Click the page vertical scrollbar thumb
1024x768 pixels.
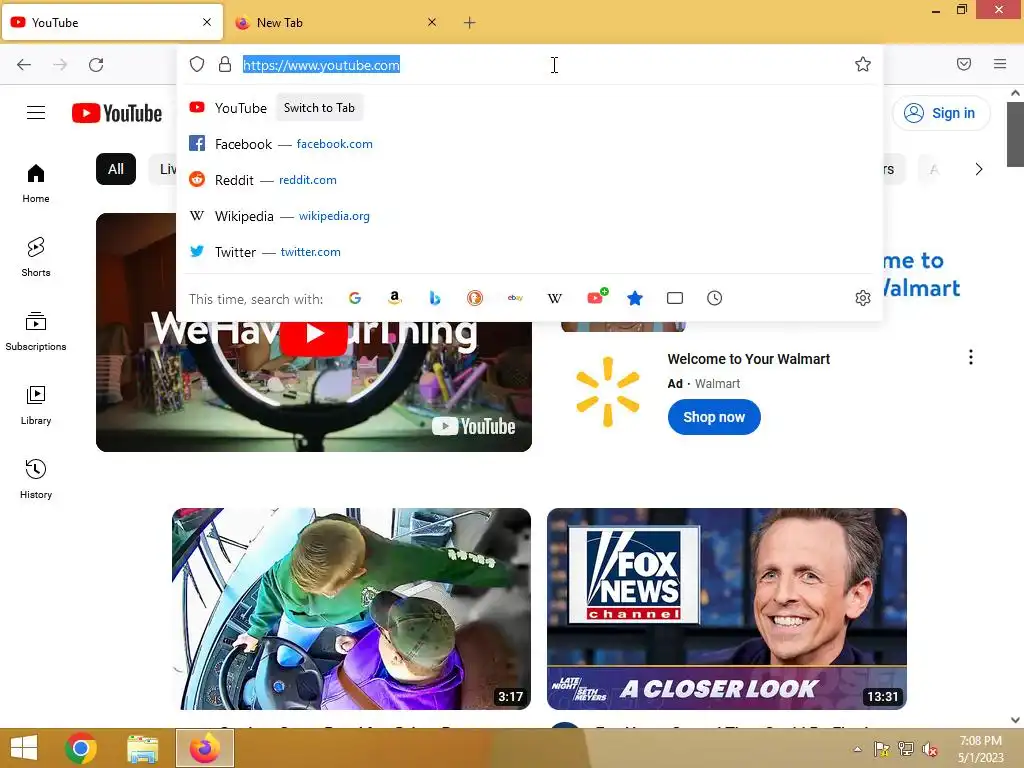pyautogui.click(x=1016, y=134)
